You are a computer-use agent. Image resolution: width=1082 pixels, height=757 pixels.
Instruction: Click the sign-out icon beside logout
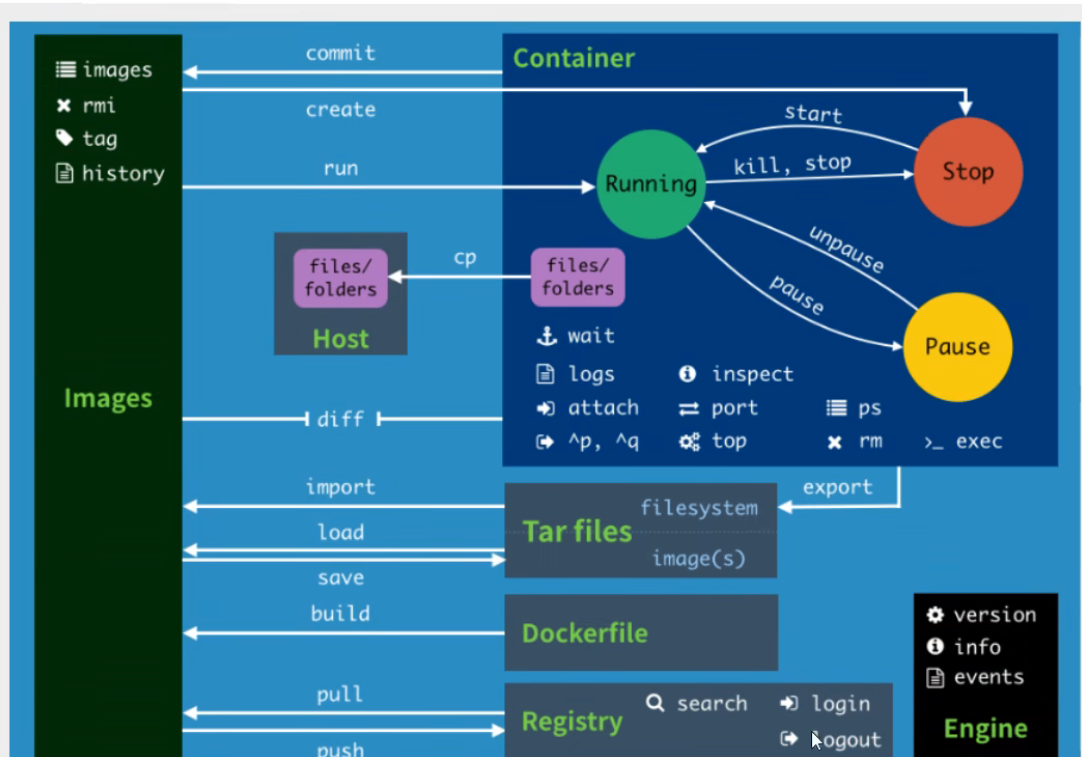[789, 739]
